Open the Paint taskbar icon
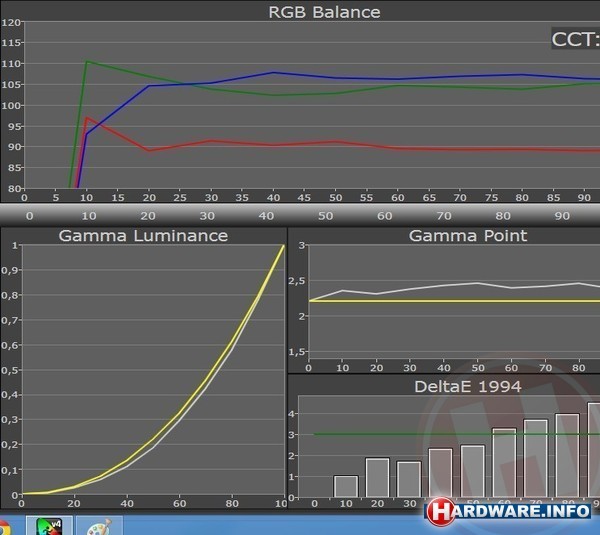The height and width of the screenshot is (535, 600). [99, 526]
